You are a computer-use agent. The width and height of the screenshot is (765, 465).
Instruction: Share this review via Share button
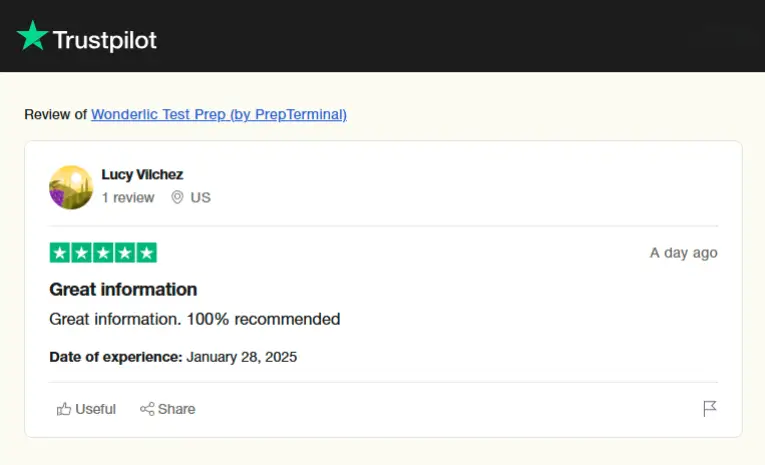pos(167,409)
